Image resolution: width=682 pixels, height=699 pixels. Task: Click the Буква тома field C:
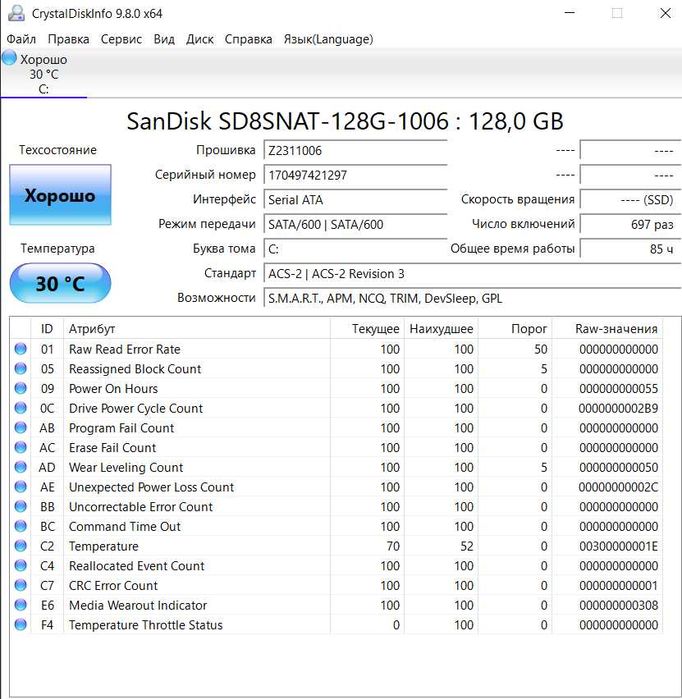(x=355, y=249)
